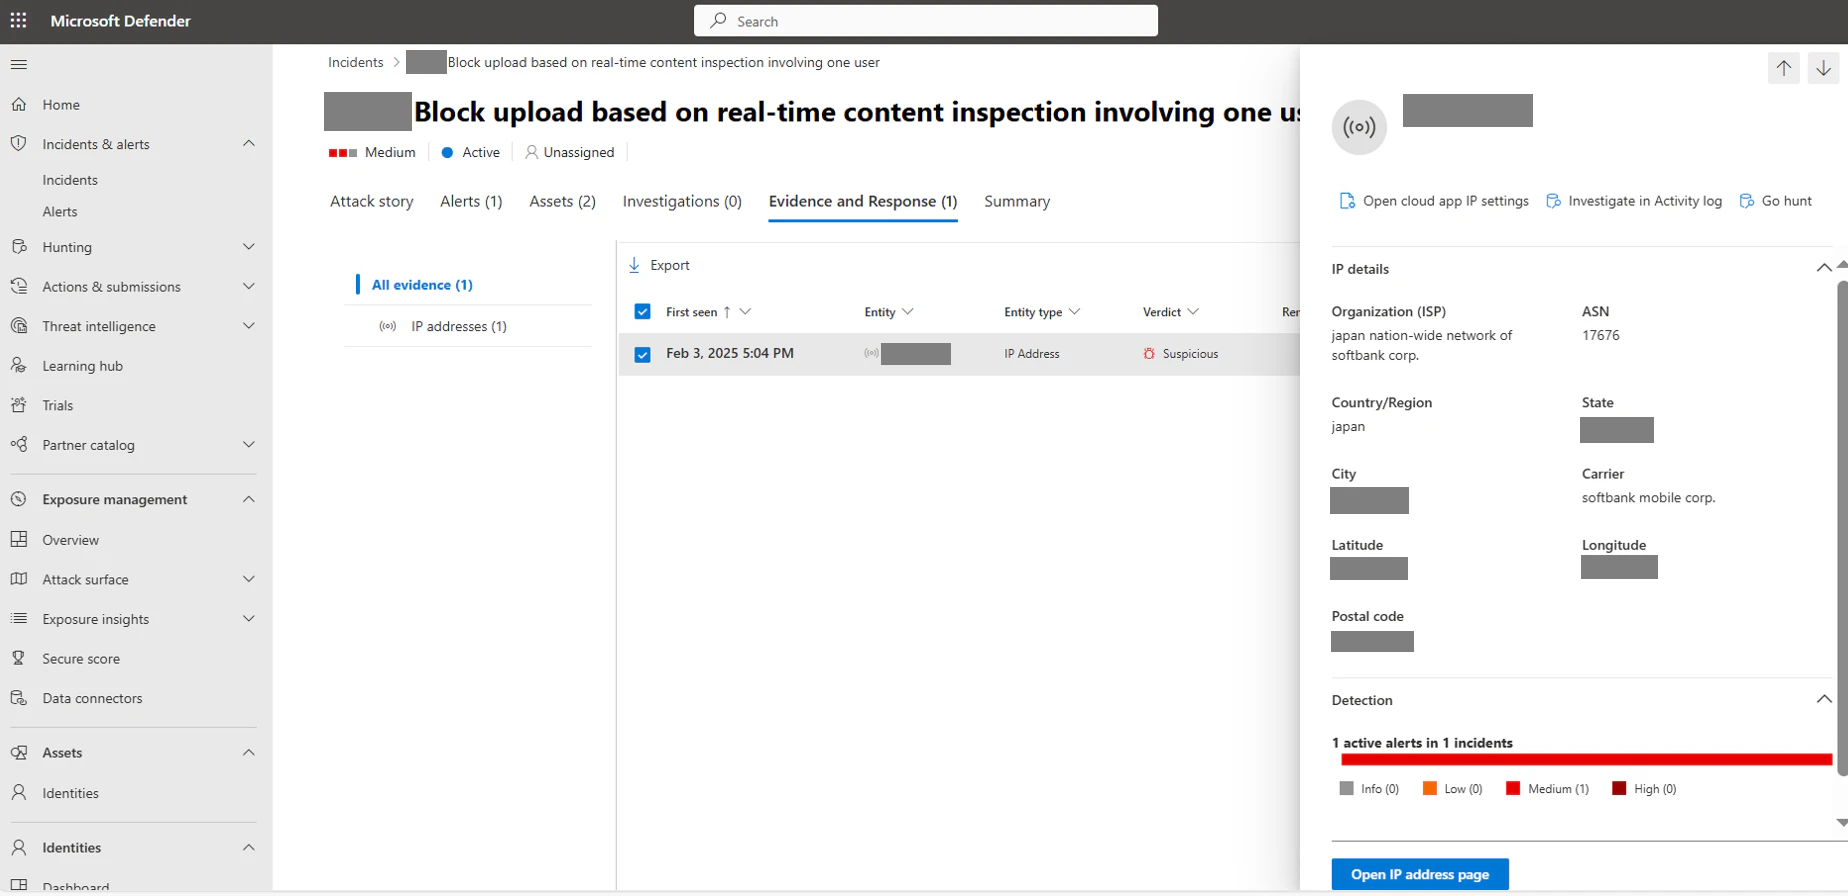Switch to the Summary tab
1848x896 pixels.
tap(1017, 201)
